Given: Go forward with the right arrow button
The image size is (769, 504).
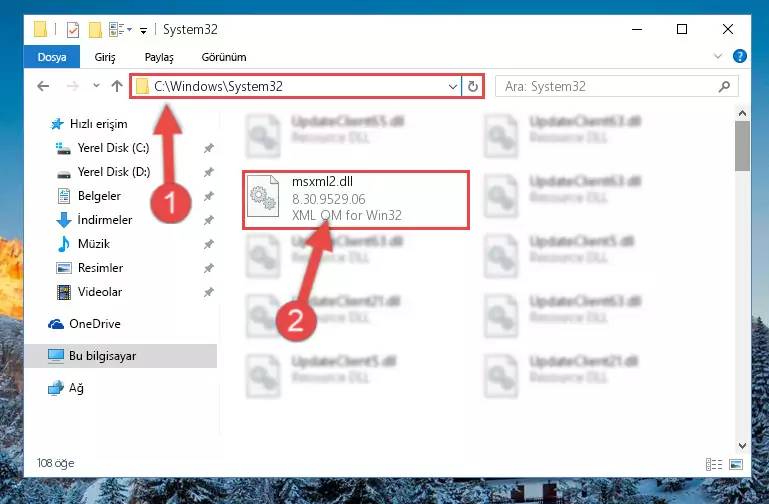Looking at the screenshot, I should [73, 87].
